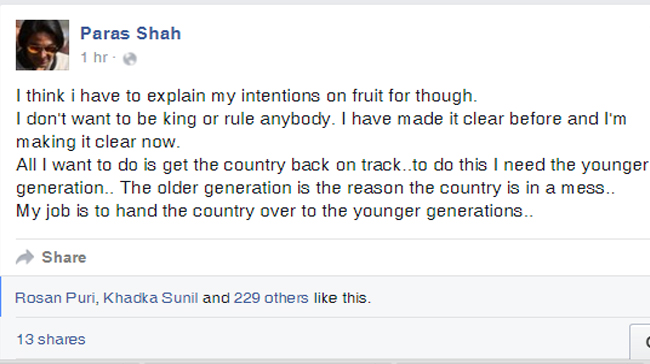Screen dimensions: 650x364
Task: Click the Share text link
Action: coord(64,257)
